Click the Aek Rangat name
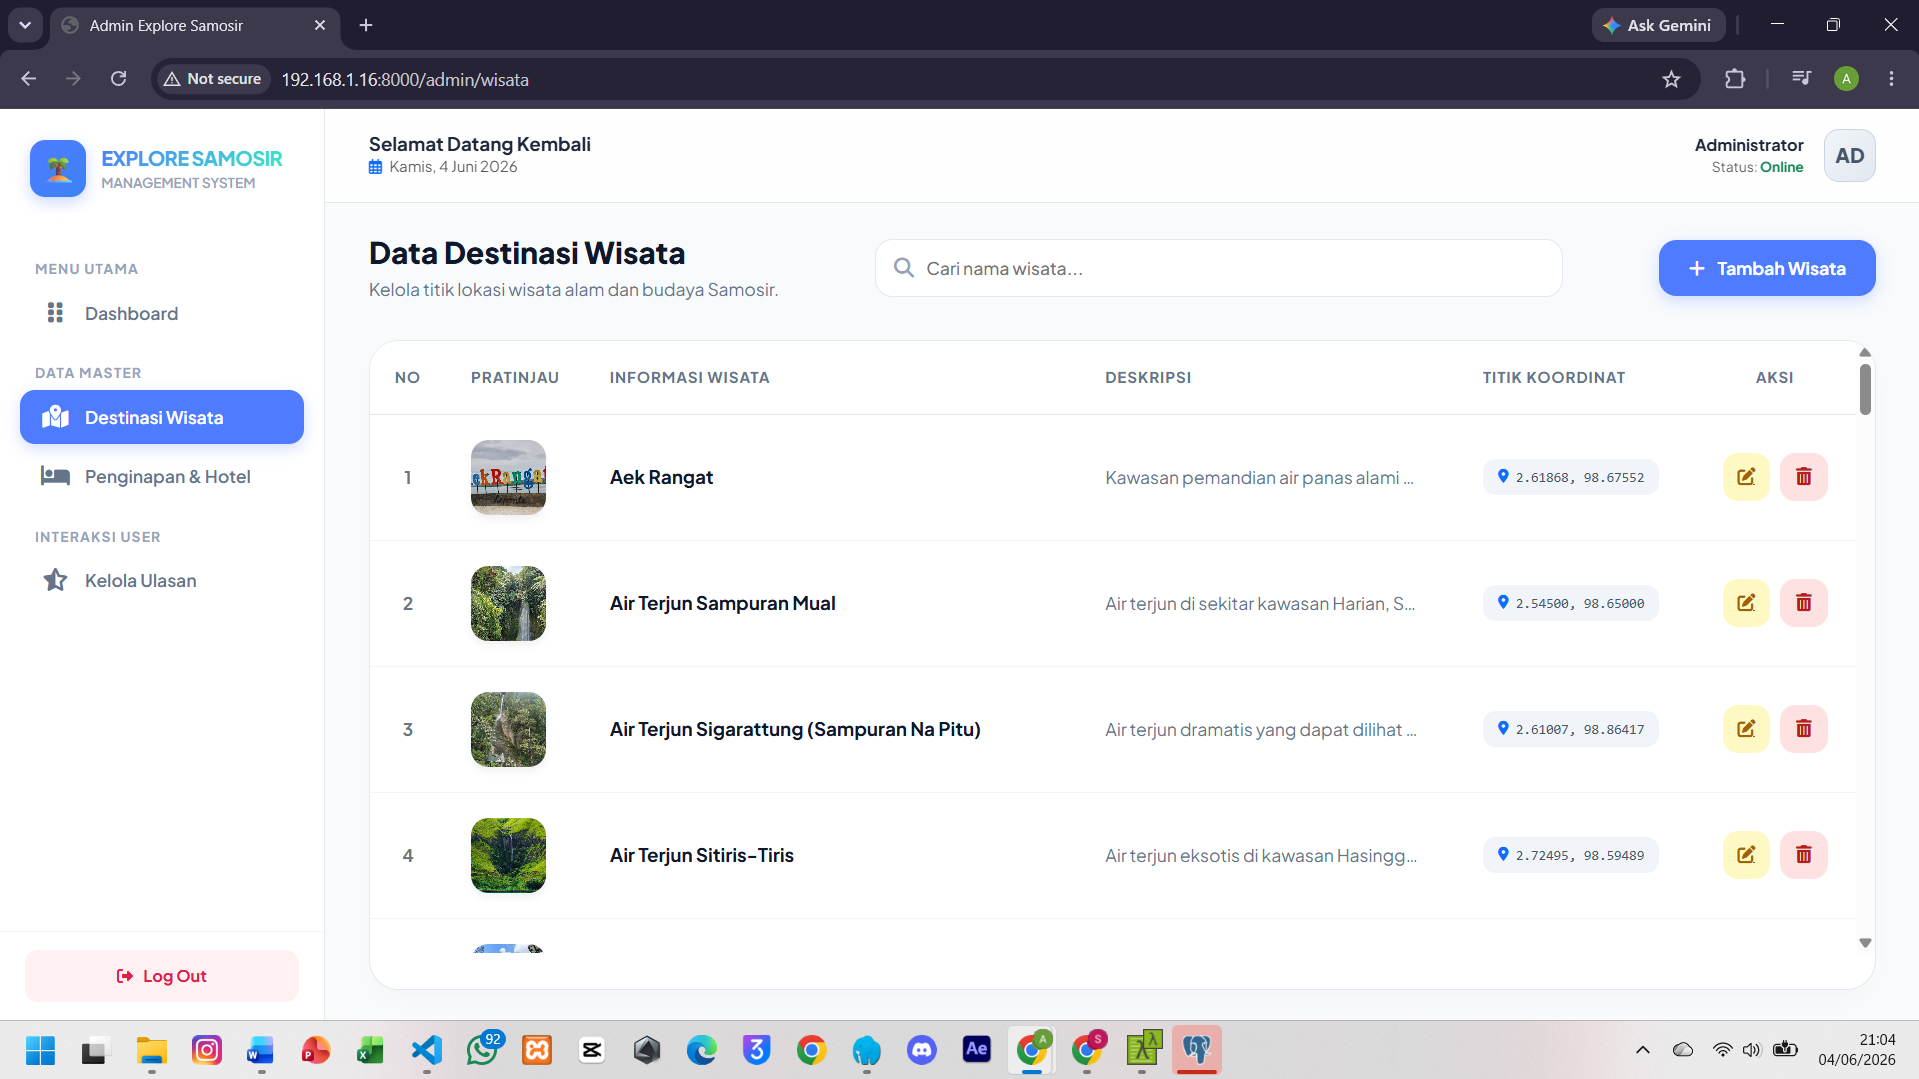Image resolution: width=1919 pixels, height=1079 pixels. point(661,477)
